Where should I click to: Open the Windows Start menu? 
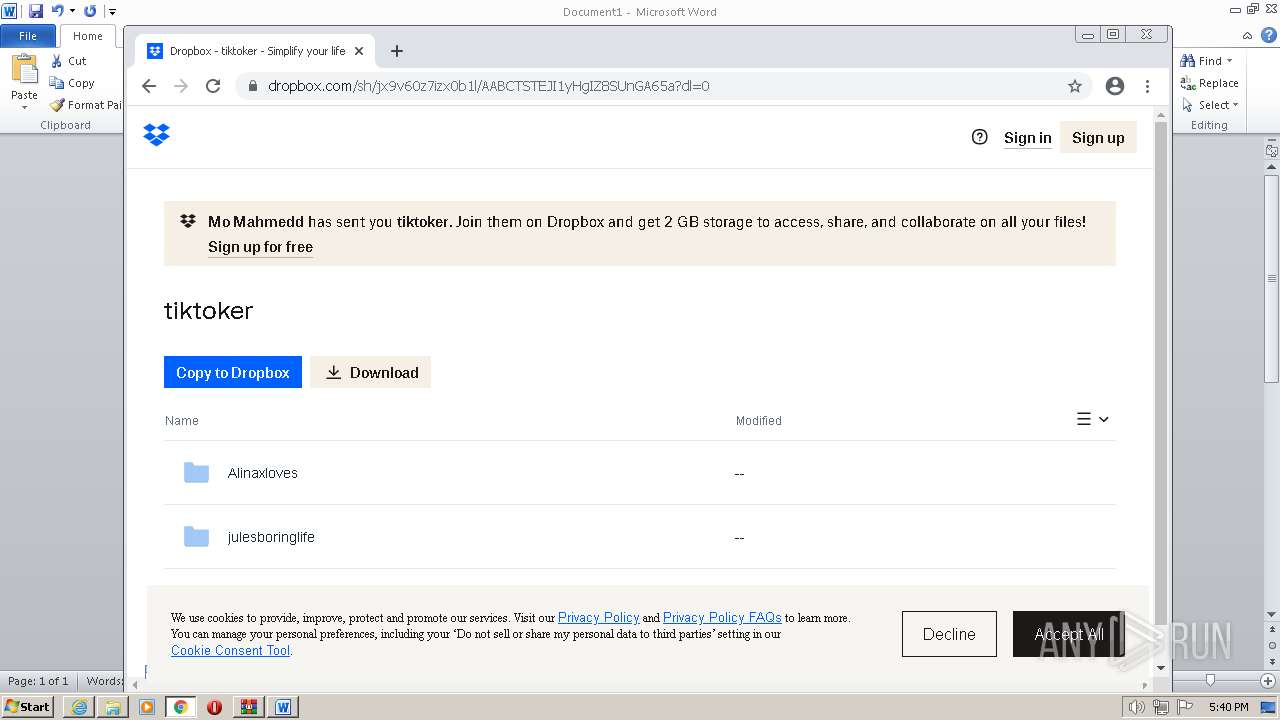28,707
